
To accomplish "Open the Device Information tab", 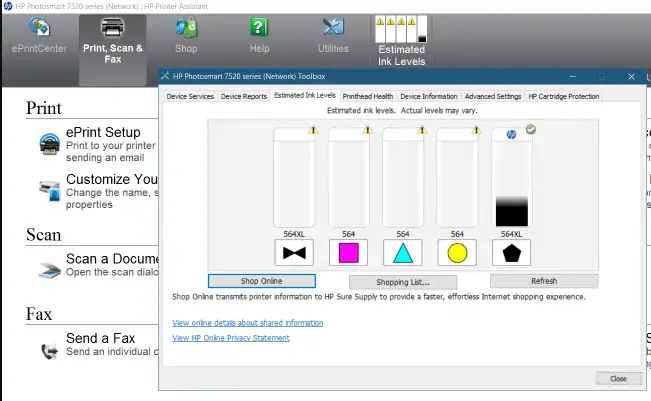I will [429, 96].
